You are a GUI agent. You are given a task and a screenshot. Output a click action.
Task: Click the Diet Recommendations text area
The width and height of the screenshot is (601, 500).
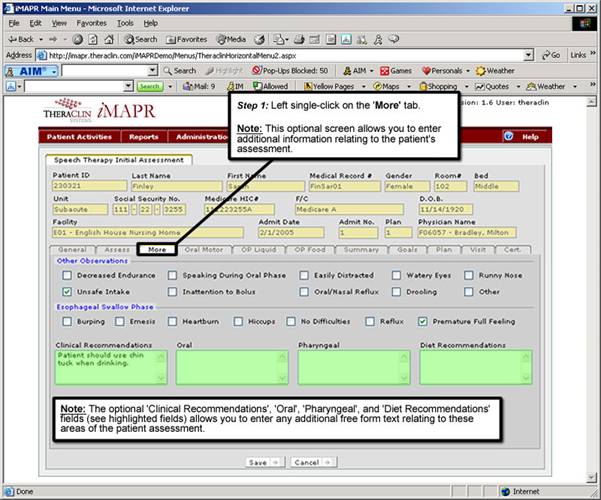[x=476, y=367]
